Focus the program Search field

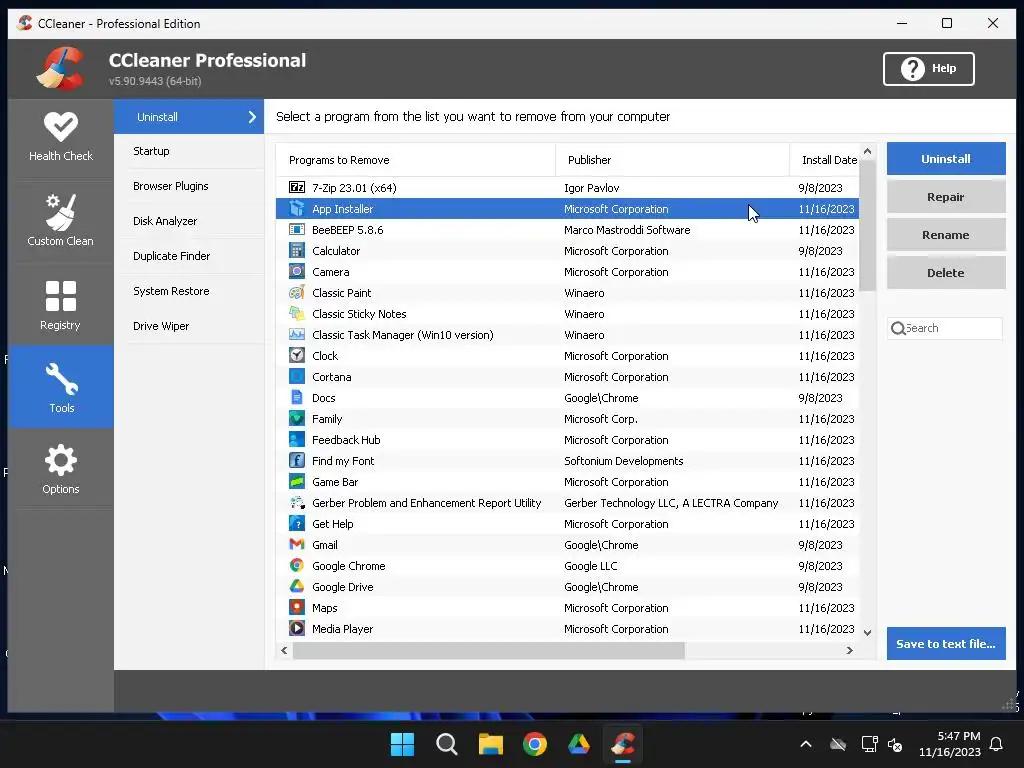coord(945,328)
